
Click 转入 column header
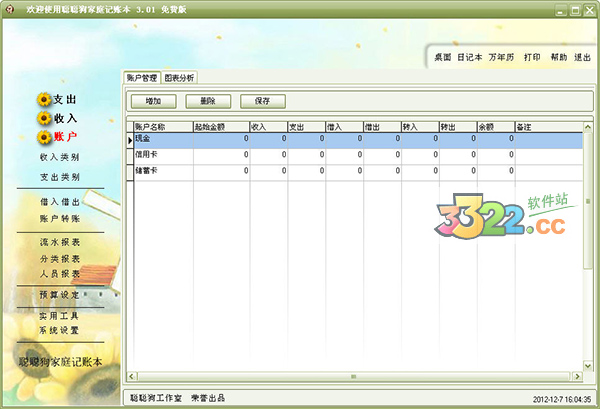(420, 127)
